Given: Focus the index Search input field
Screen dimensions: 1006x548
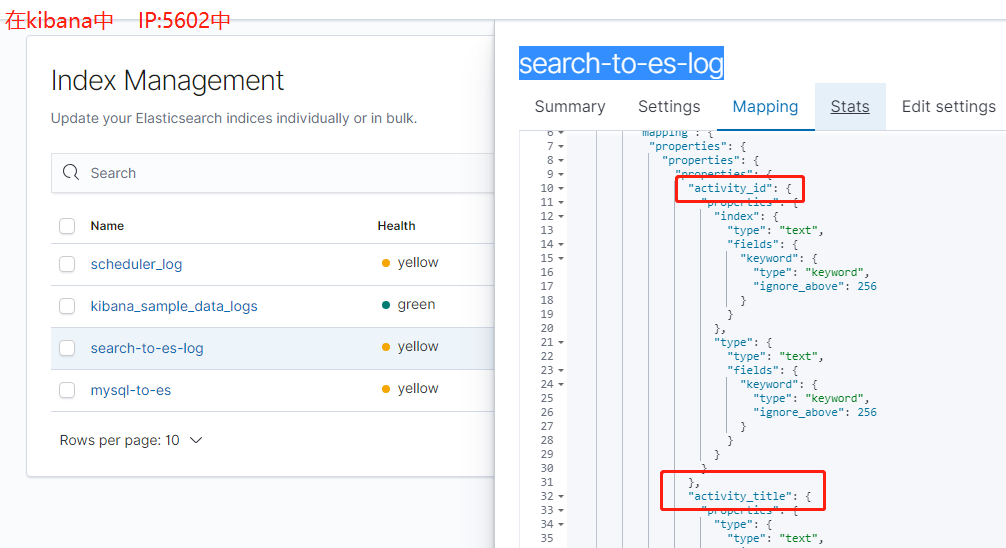Looking at the screenshot, I should 273,173.
